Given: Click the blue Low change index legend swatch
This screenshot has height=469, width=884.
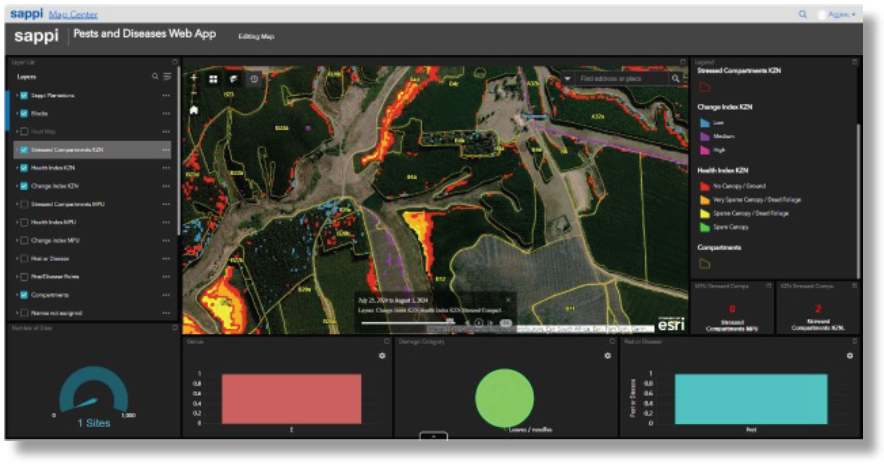Looking at the screenshot, I should pos(704,122).
